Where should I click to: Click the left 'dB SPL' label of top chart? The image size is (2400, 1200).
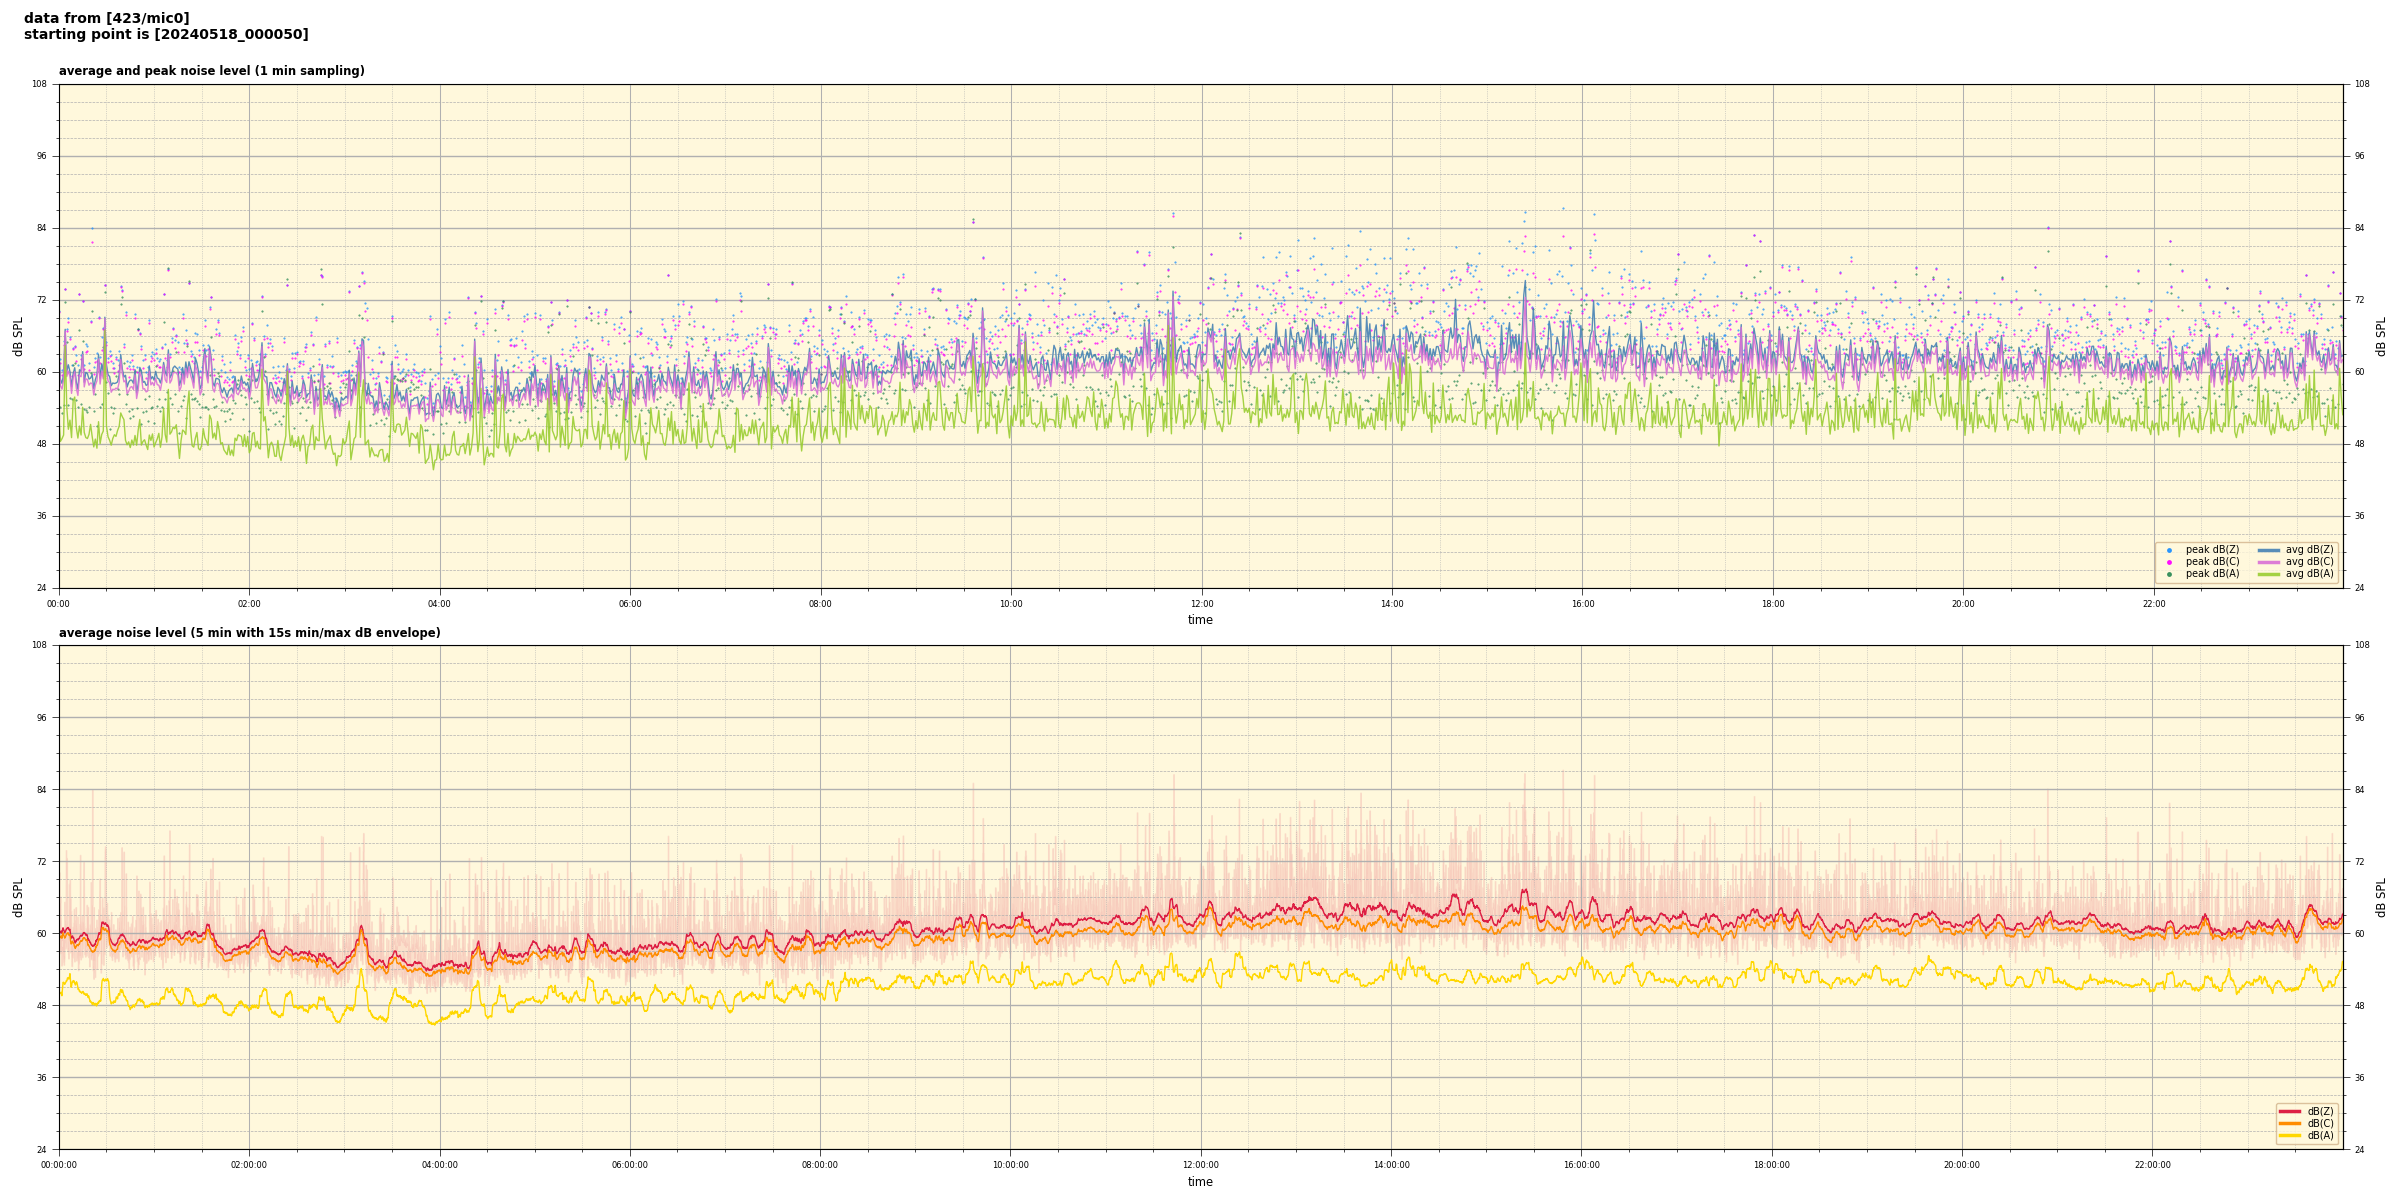point(18,336)
